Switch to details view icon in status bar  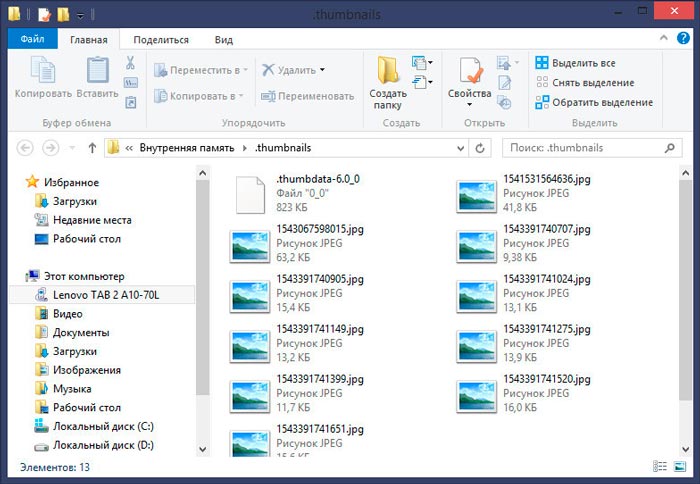[660, 467]
